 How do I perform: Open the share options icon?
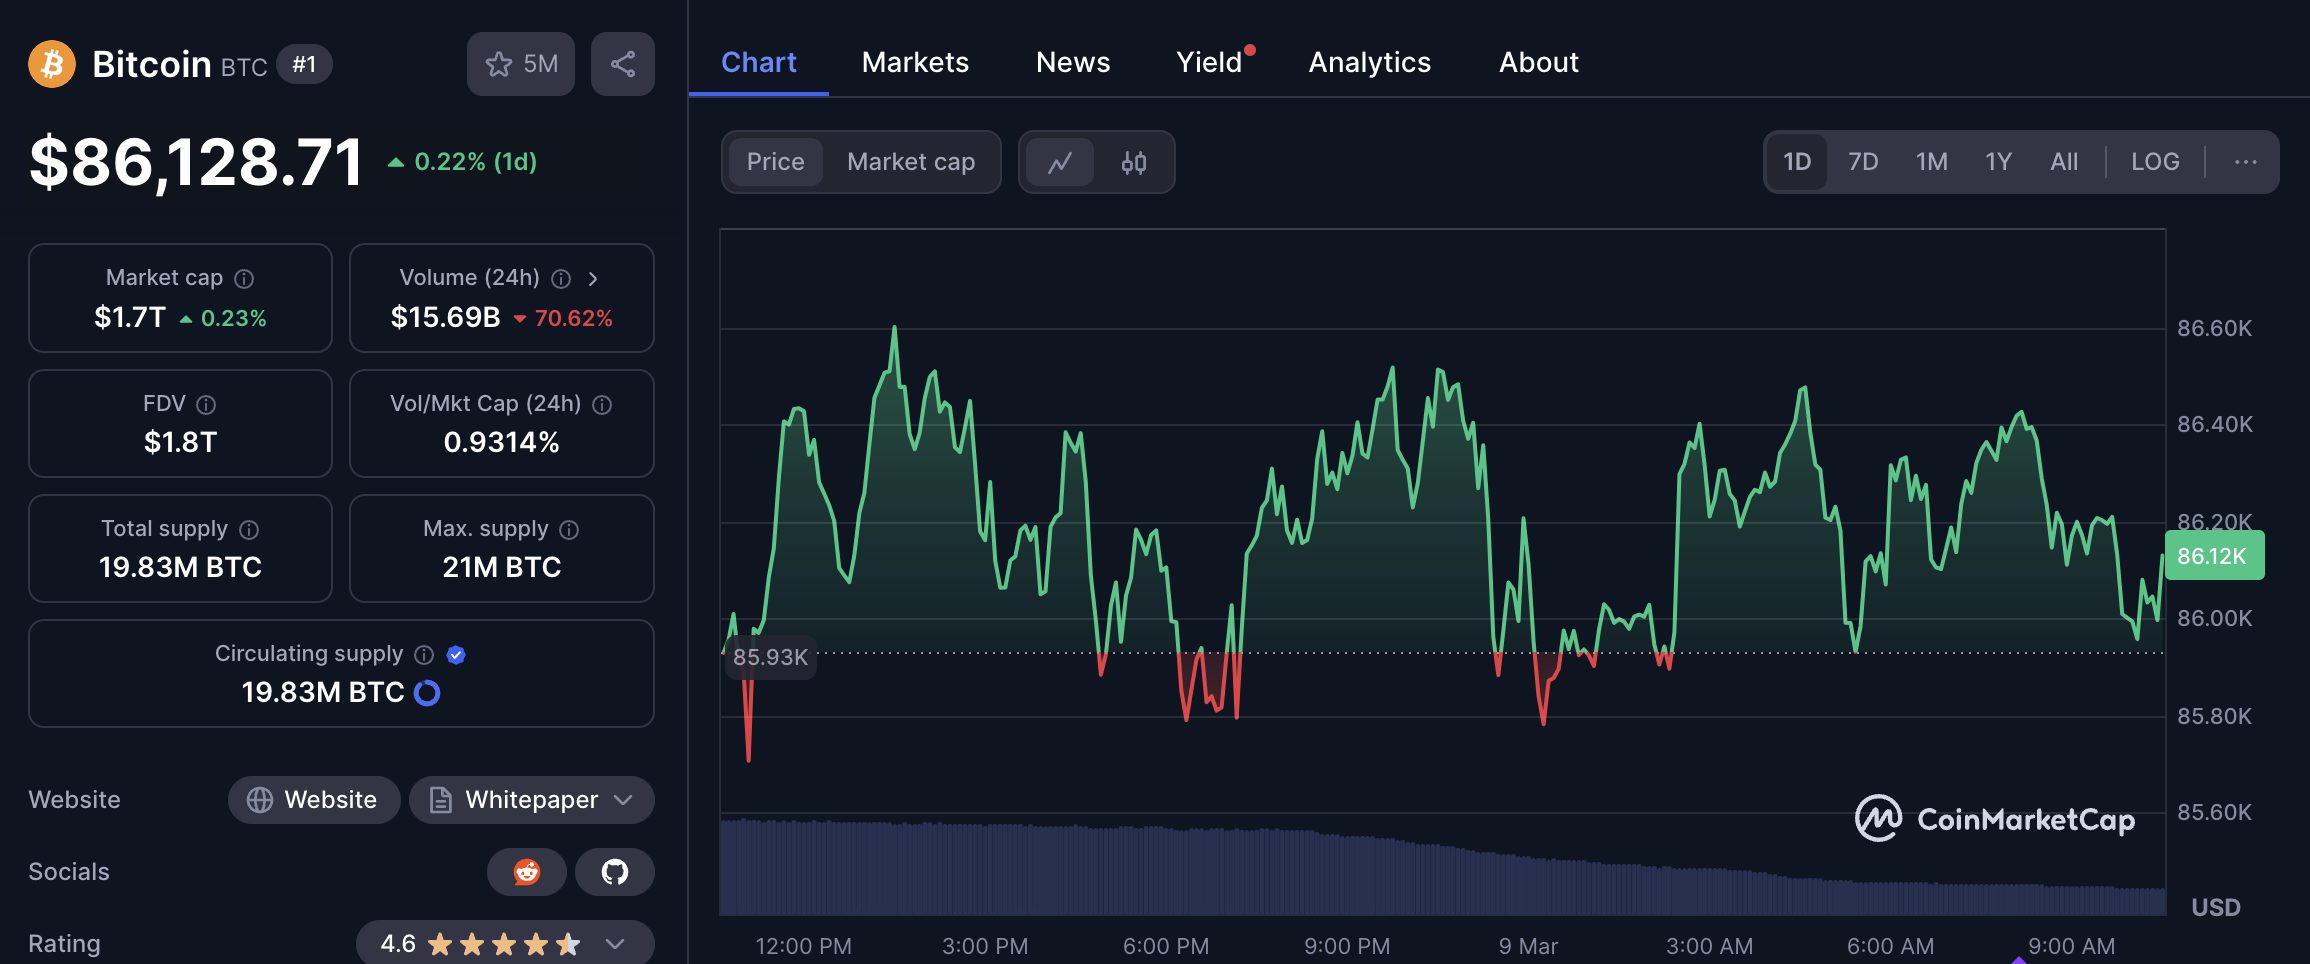click(x=623, y=64)
